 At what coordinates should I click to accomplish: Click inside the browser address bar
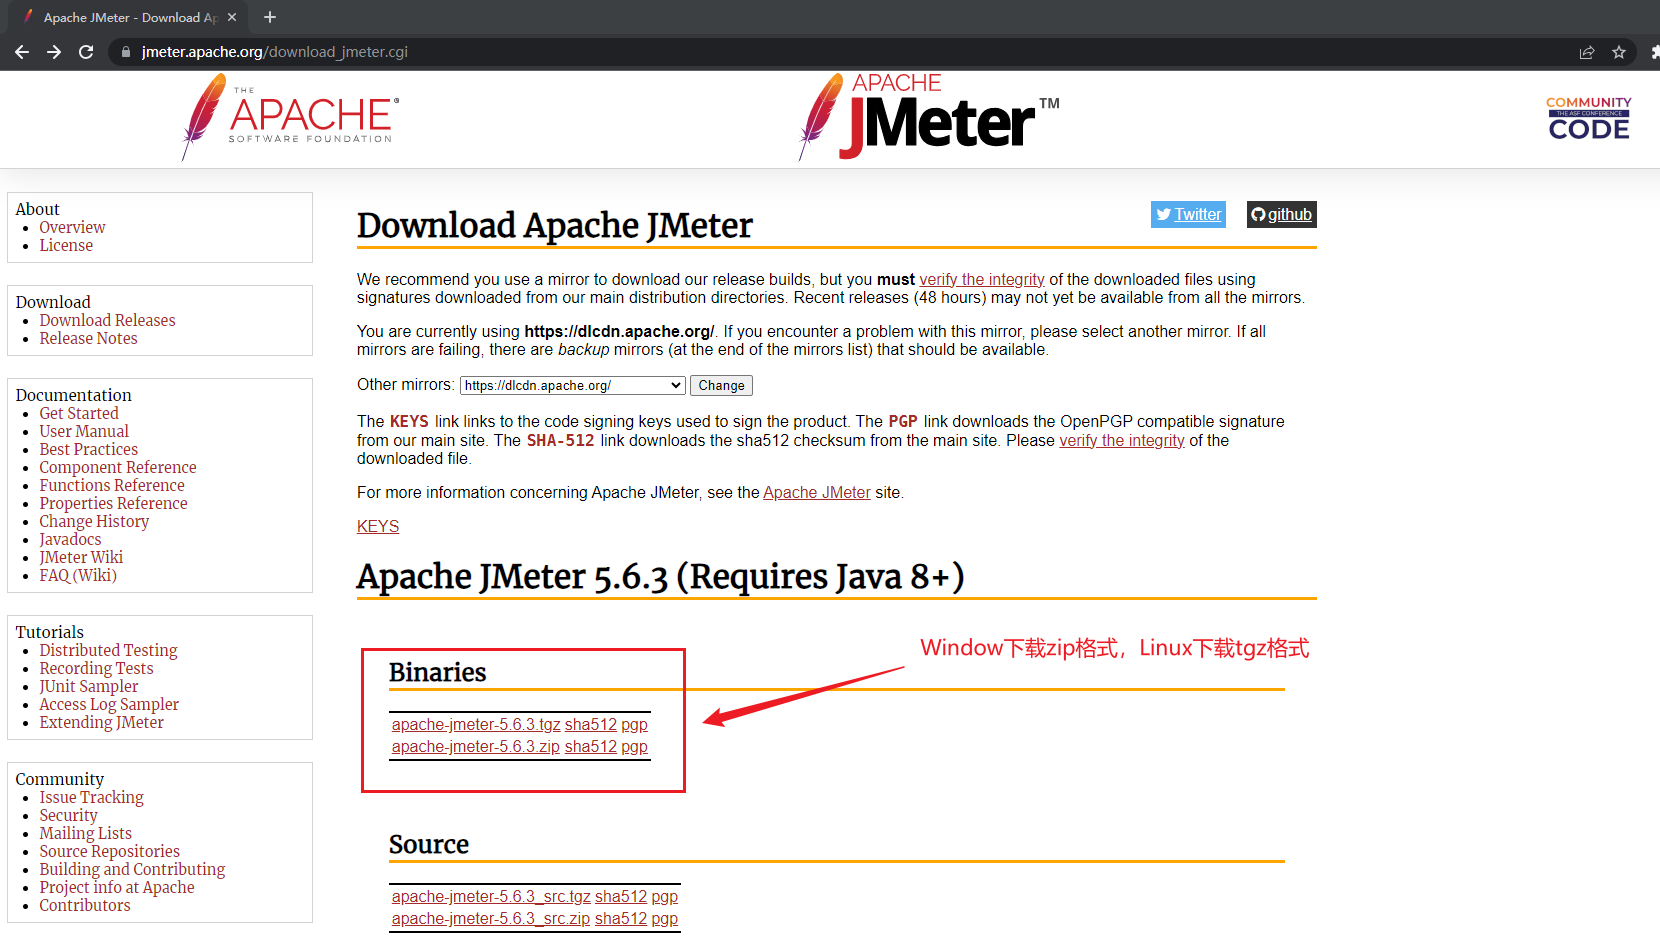(400, 52)
